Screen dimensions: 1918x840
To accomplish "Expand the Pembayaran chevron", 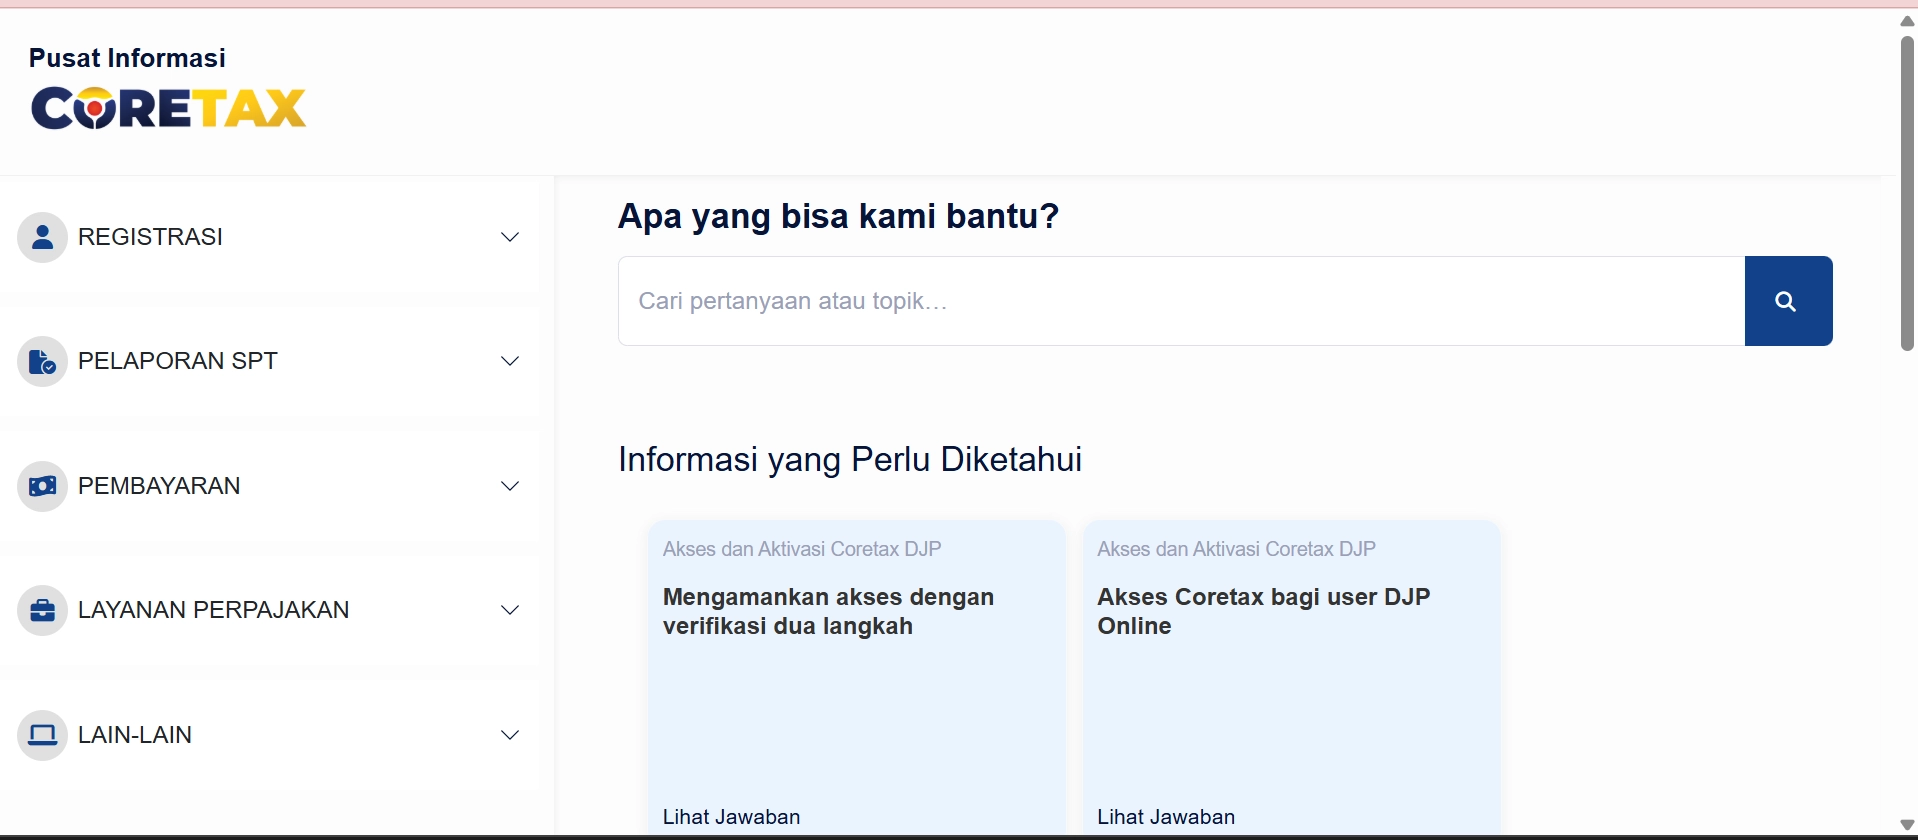I will tap(510, 486).
